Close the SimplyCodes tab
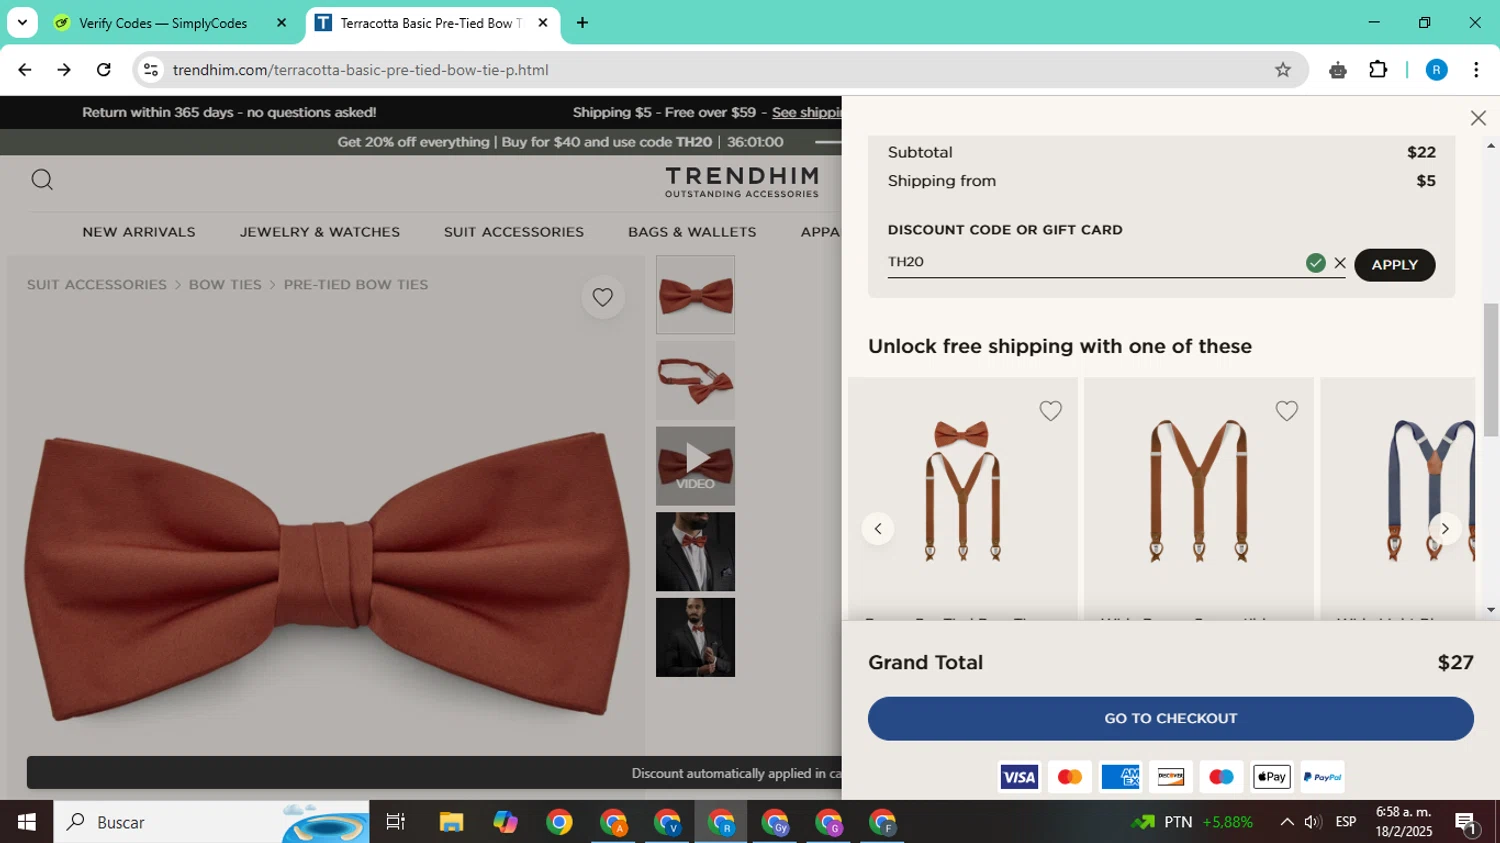Viewport: 1500px width, 843px height. (281, 22)
